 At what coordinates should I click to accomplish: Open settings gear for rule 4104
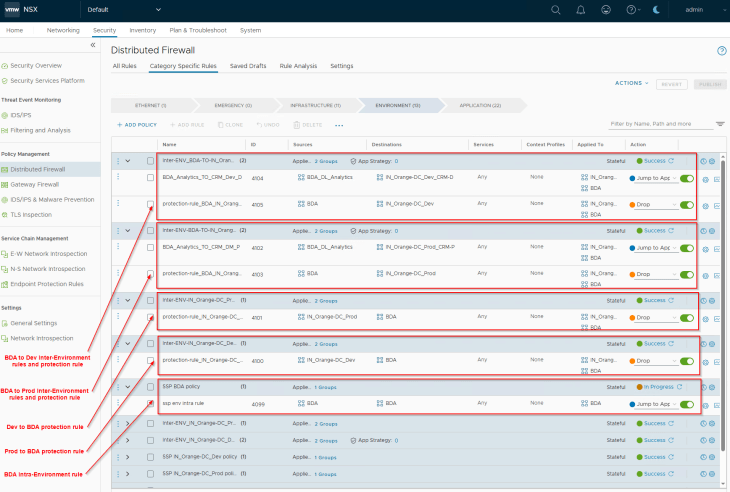(x=705, y=178)
